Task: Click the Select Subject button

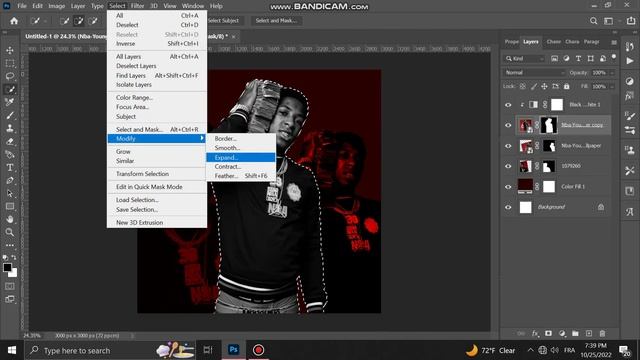Action: pyautogui.click(x=224, y=20)
